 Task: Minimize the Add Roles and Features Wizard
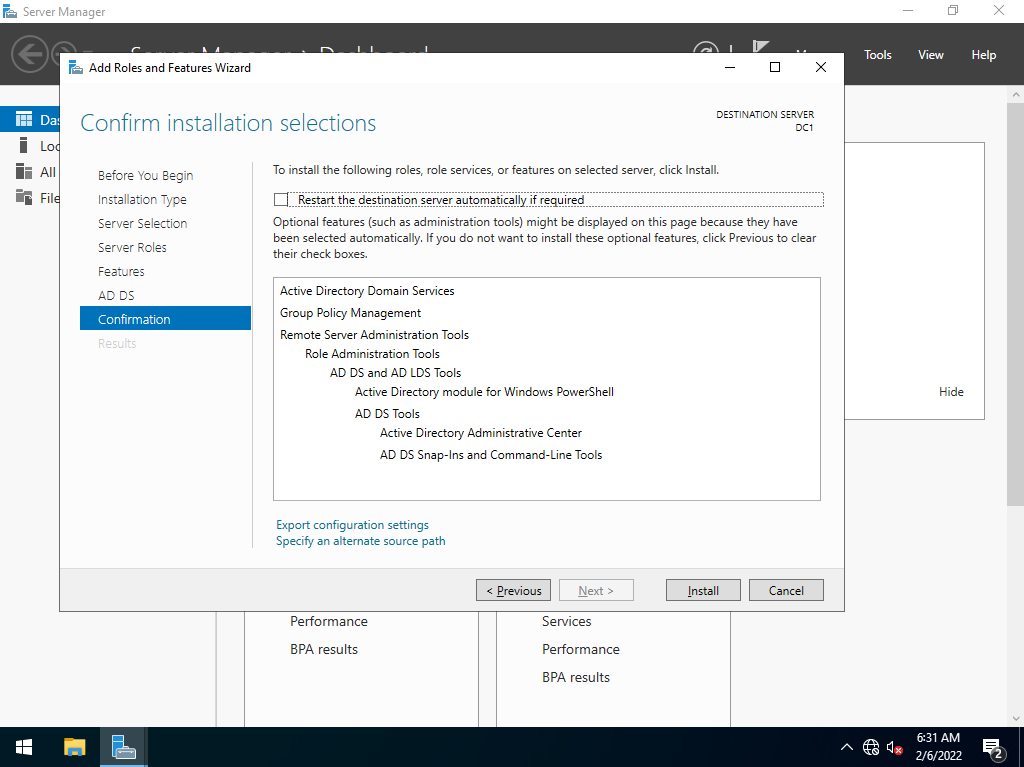pyautogui.click(x=730, y=67)
